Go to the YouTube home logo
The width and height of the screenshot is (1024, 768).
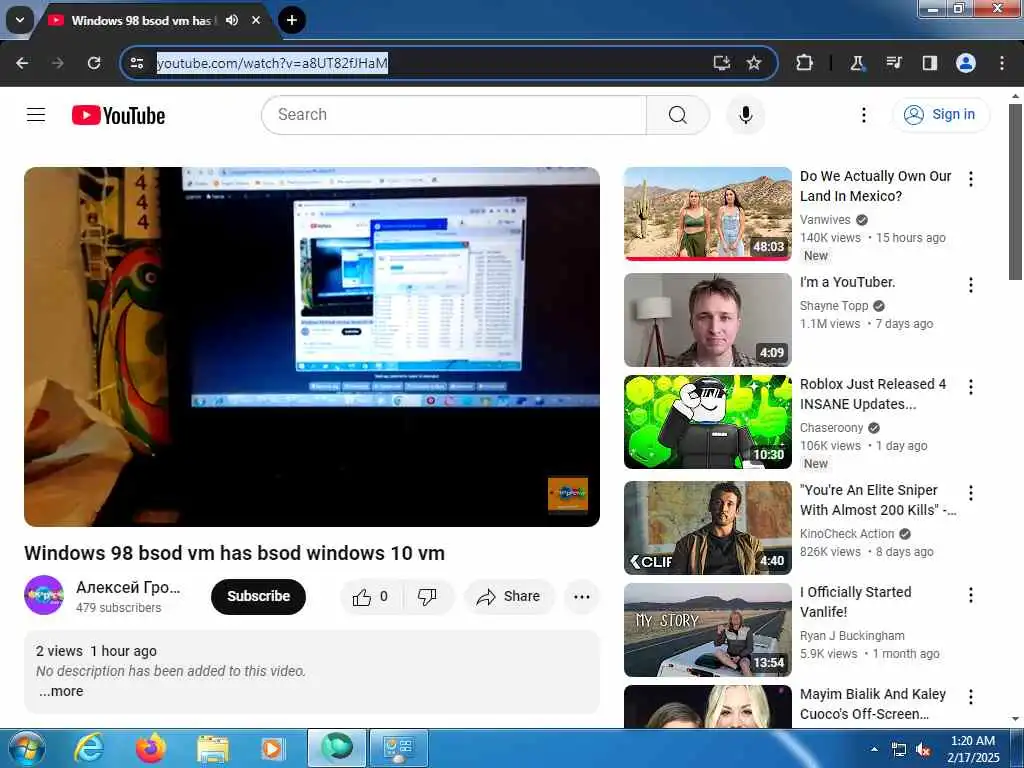[x=118, y=116]
